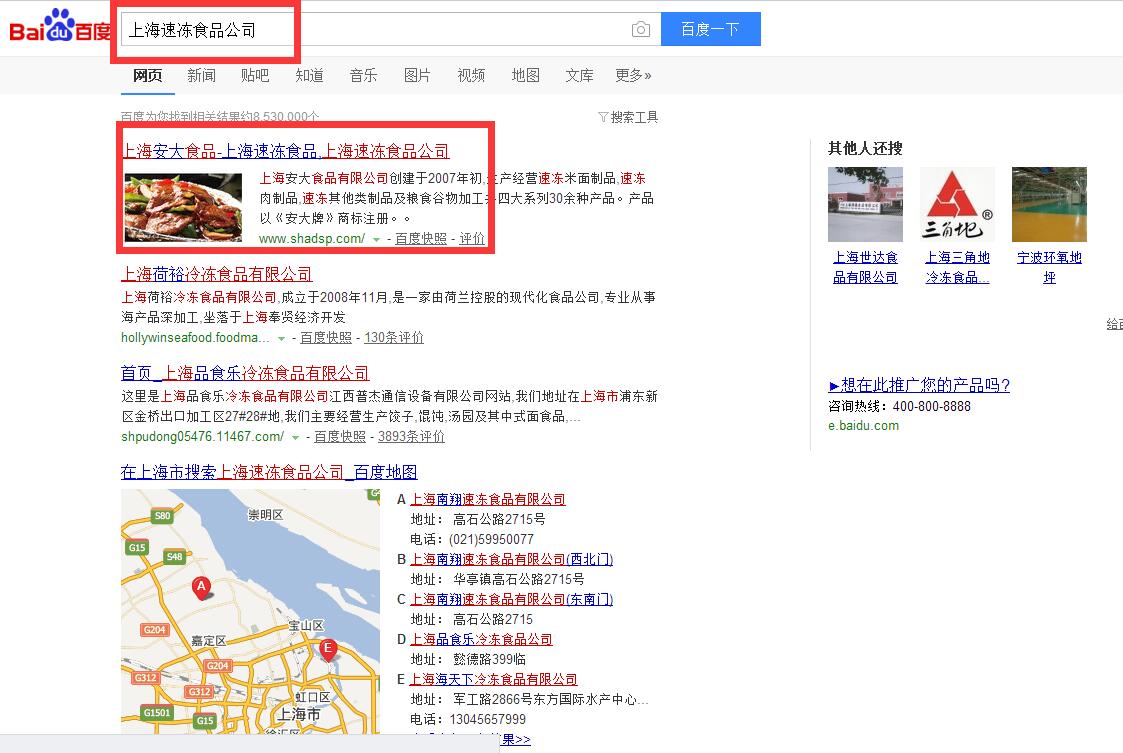1123x753 pixels.
Task: Open the 地图 tab
Action: pyautogui.click(x=526, y=75)
